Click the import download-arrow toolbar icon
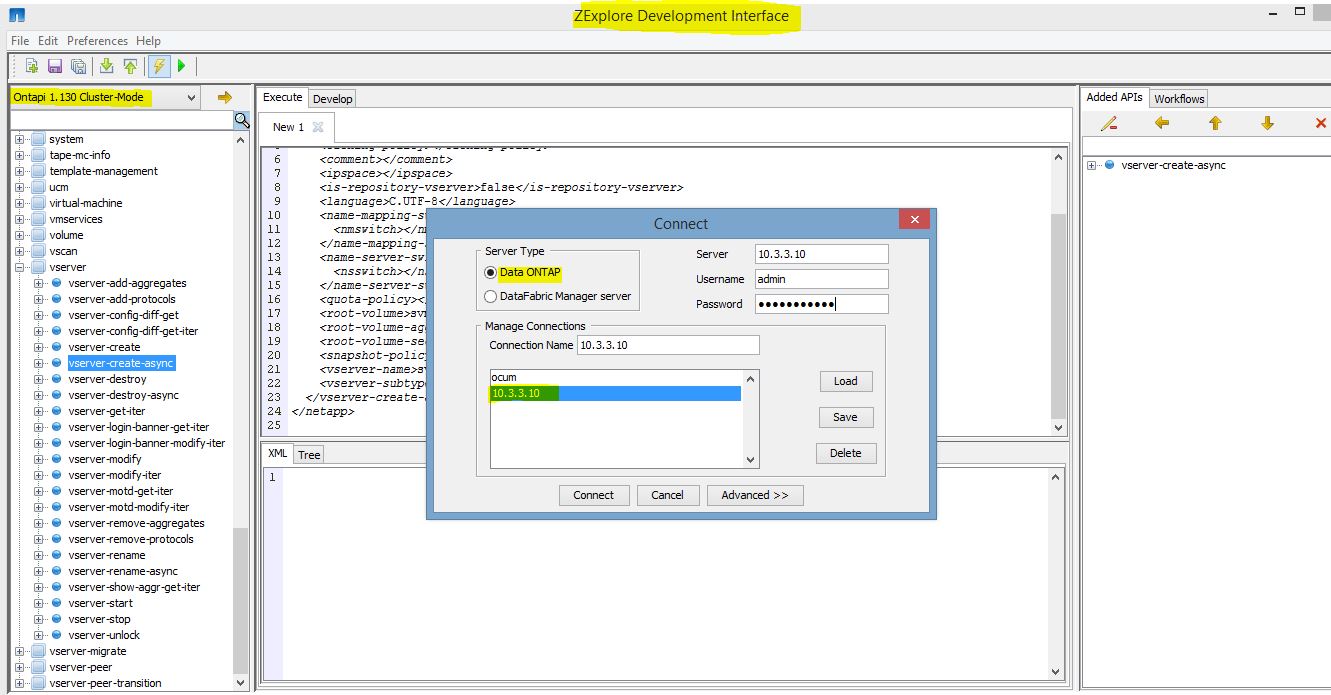This screenshot has height=695, width=1331. [105, 65]
